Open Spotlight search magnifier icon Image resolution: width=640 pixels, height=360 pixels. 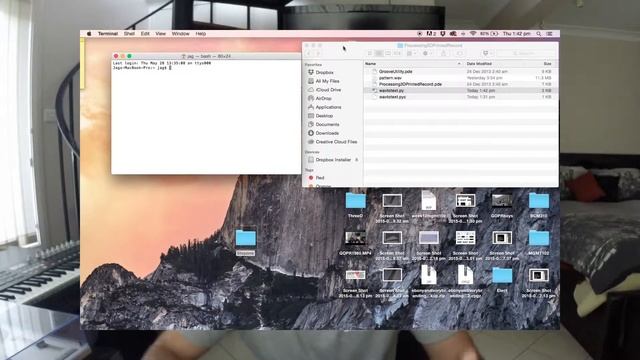(538, 34)
